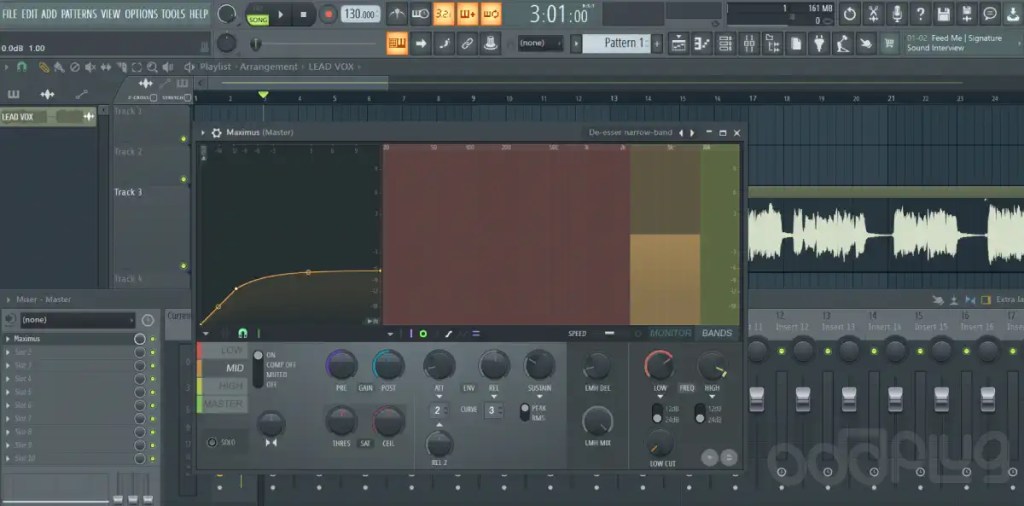Toggle Track 3 mute LED
The image size is (1024, 506).
coord(184,266)
